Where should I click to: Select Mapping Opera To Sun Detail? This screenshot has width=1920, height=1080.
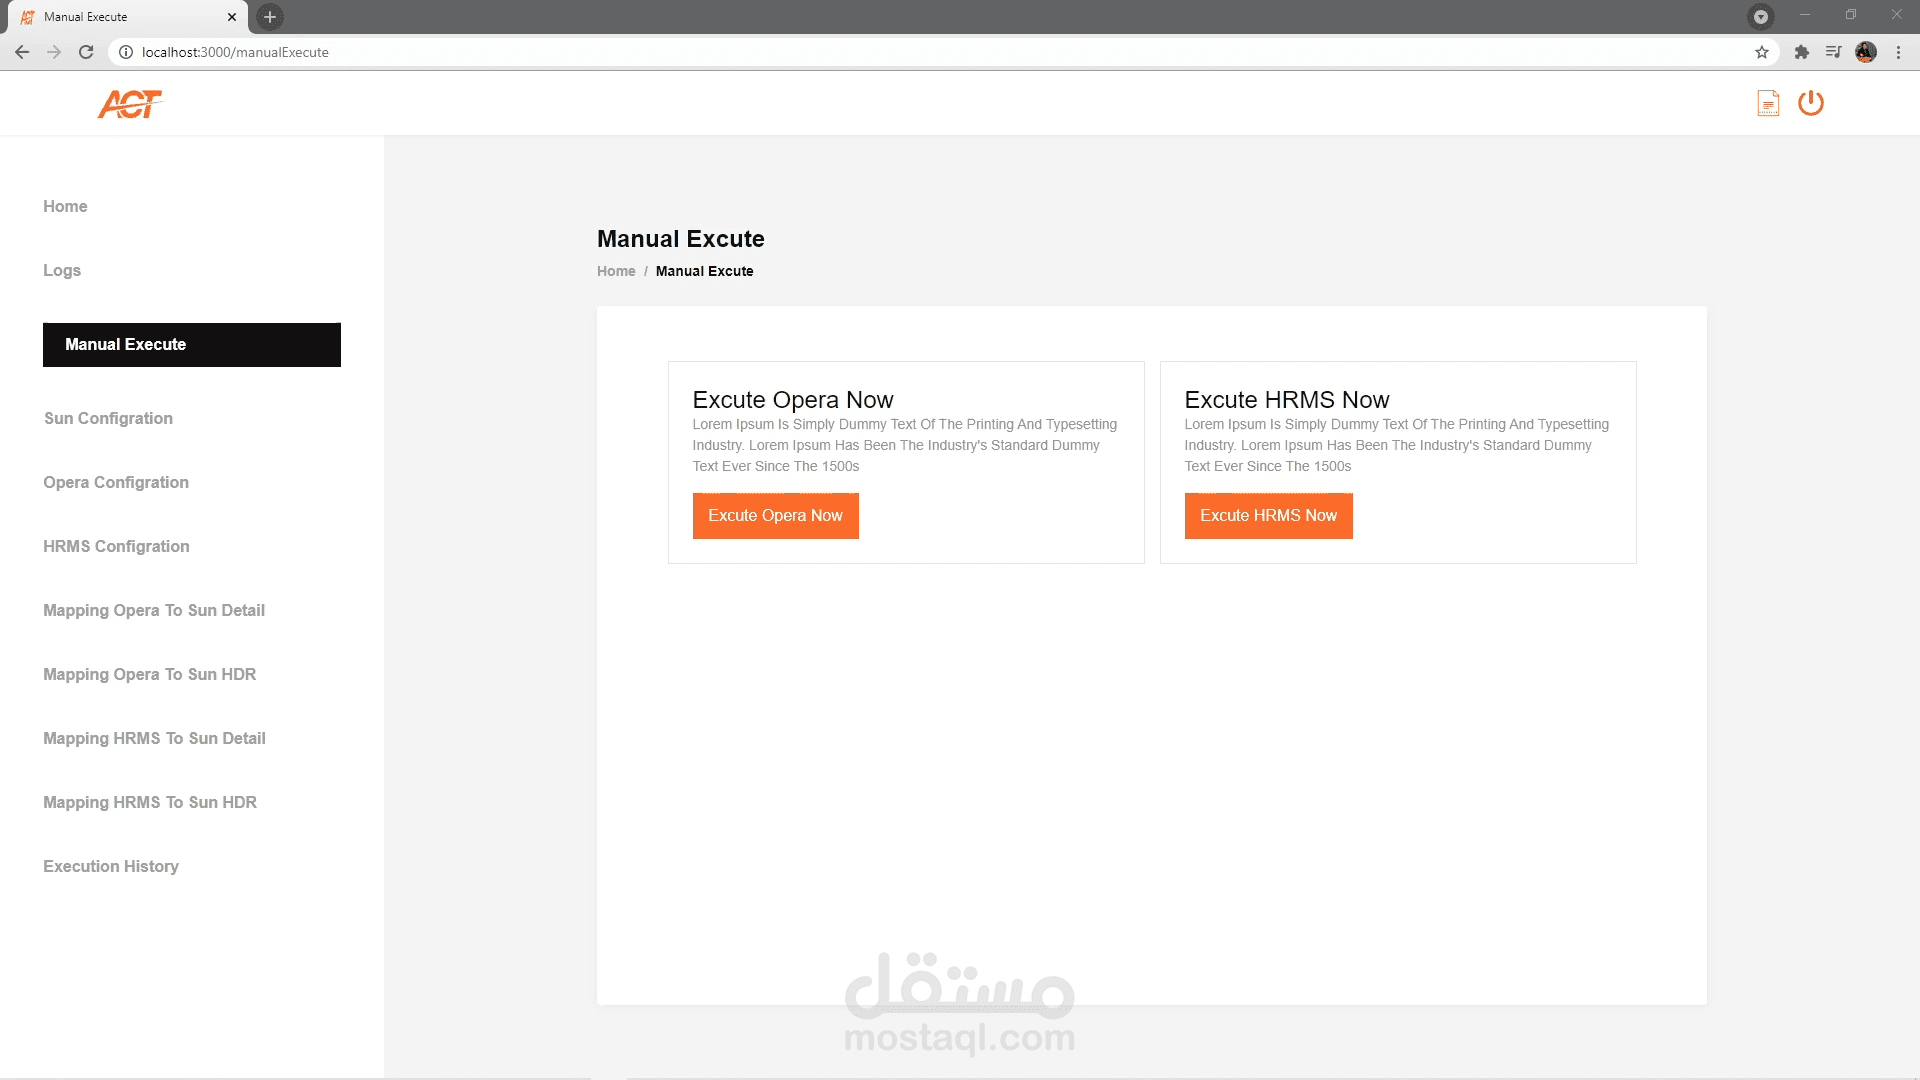(154, 610)
